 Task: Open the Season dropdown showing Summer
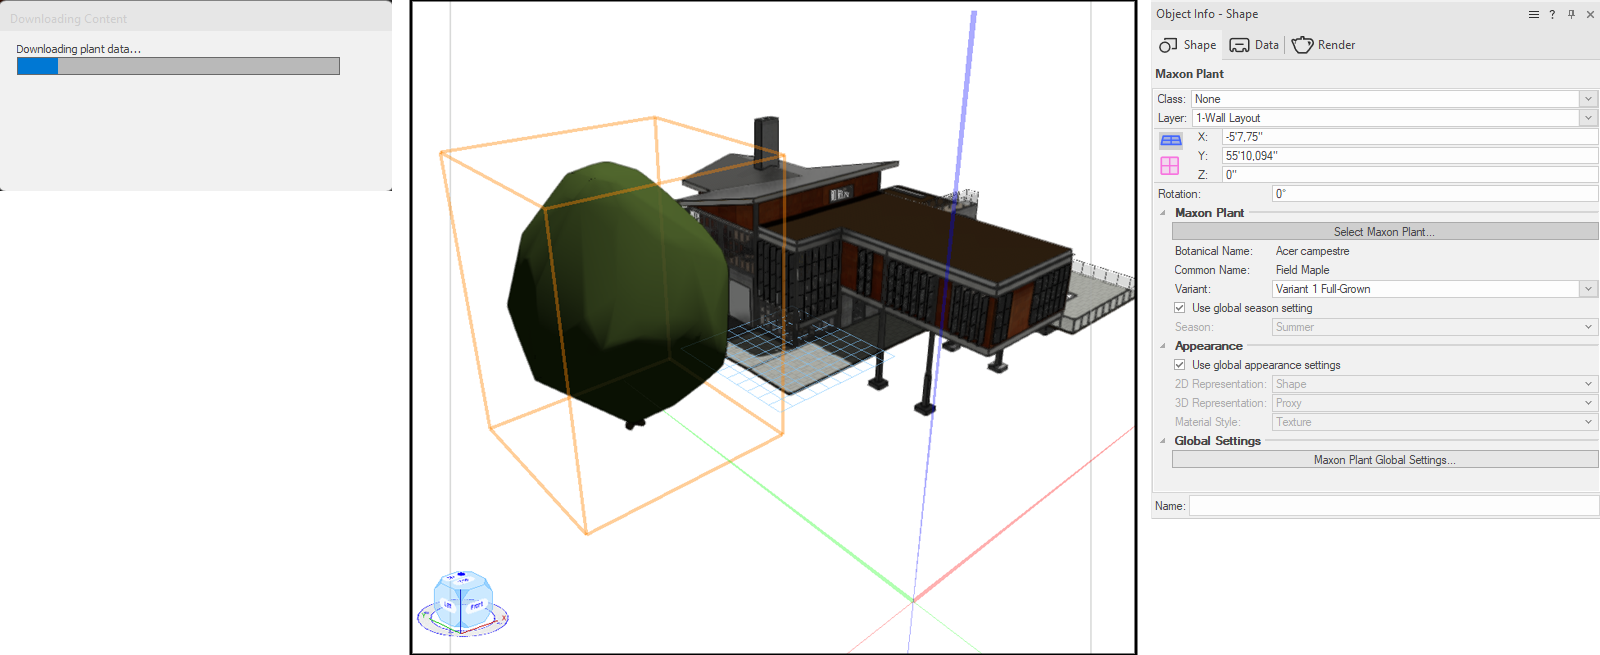pyautogui.click(x=1435, y=327)
